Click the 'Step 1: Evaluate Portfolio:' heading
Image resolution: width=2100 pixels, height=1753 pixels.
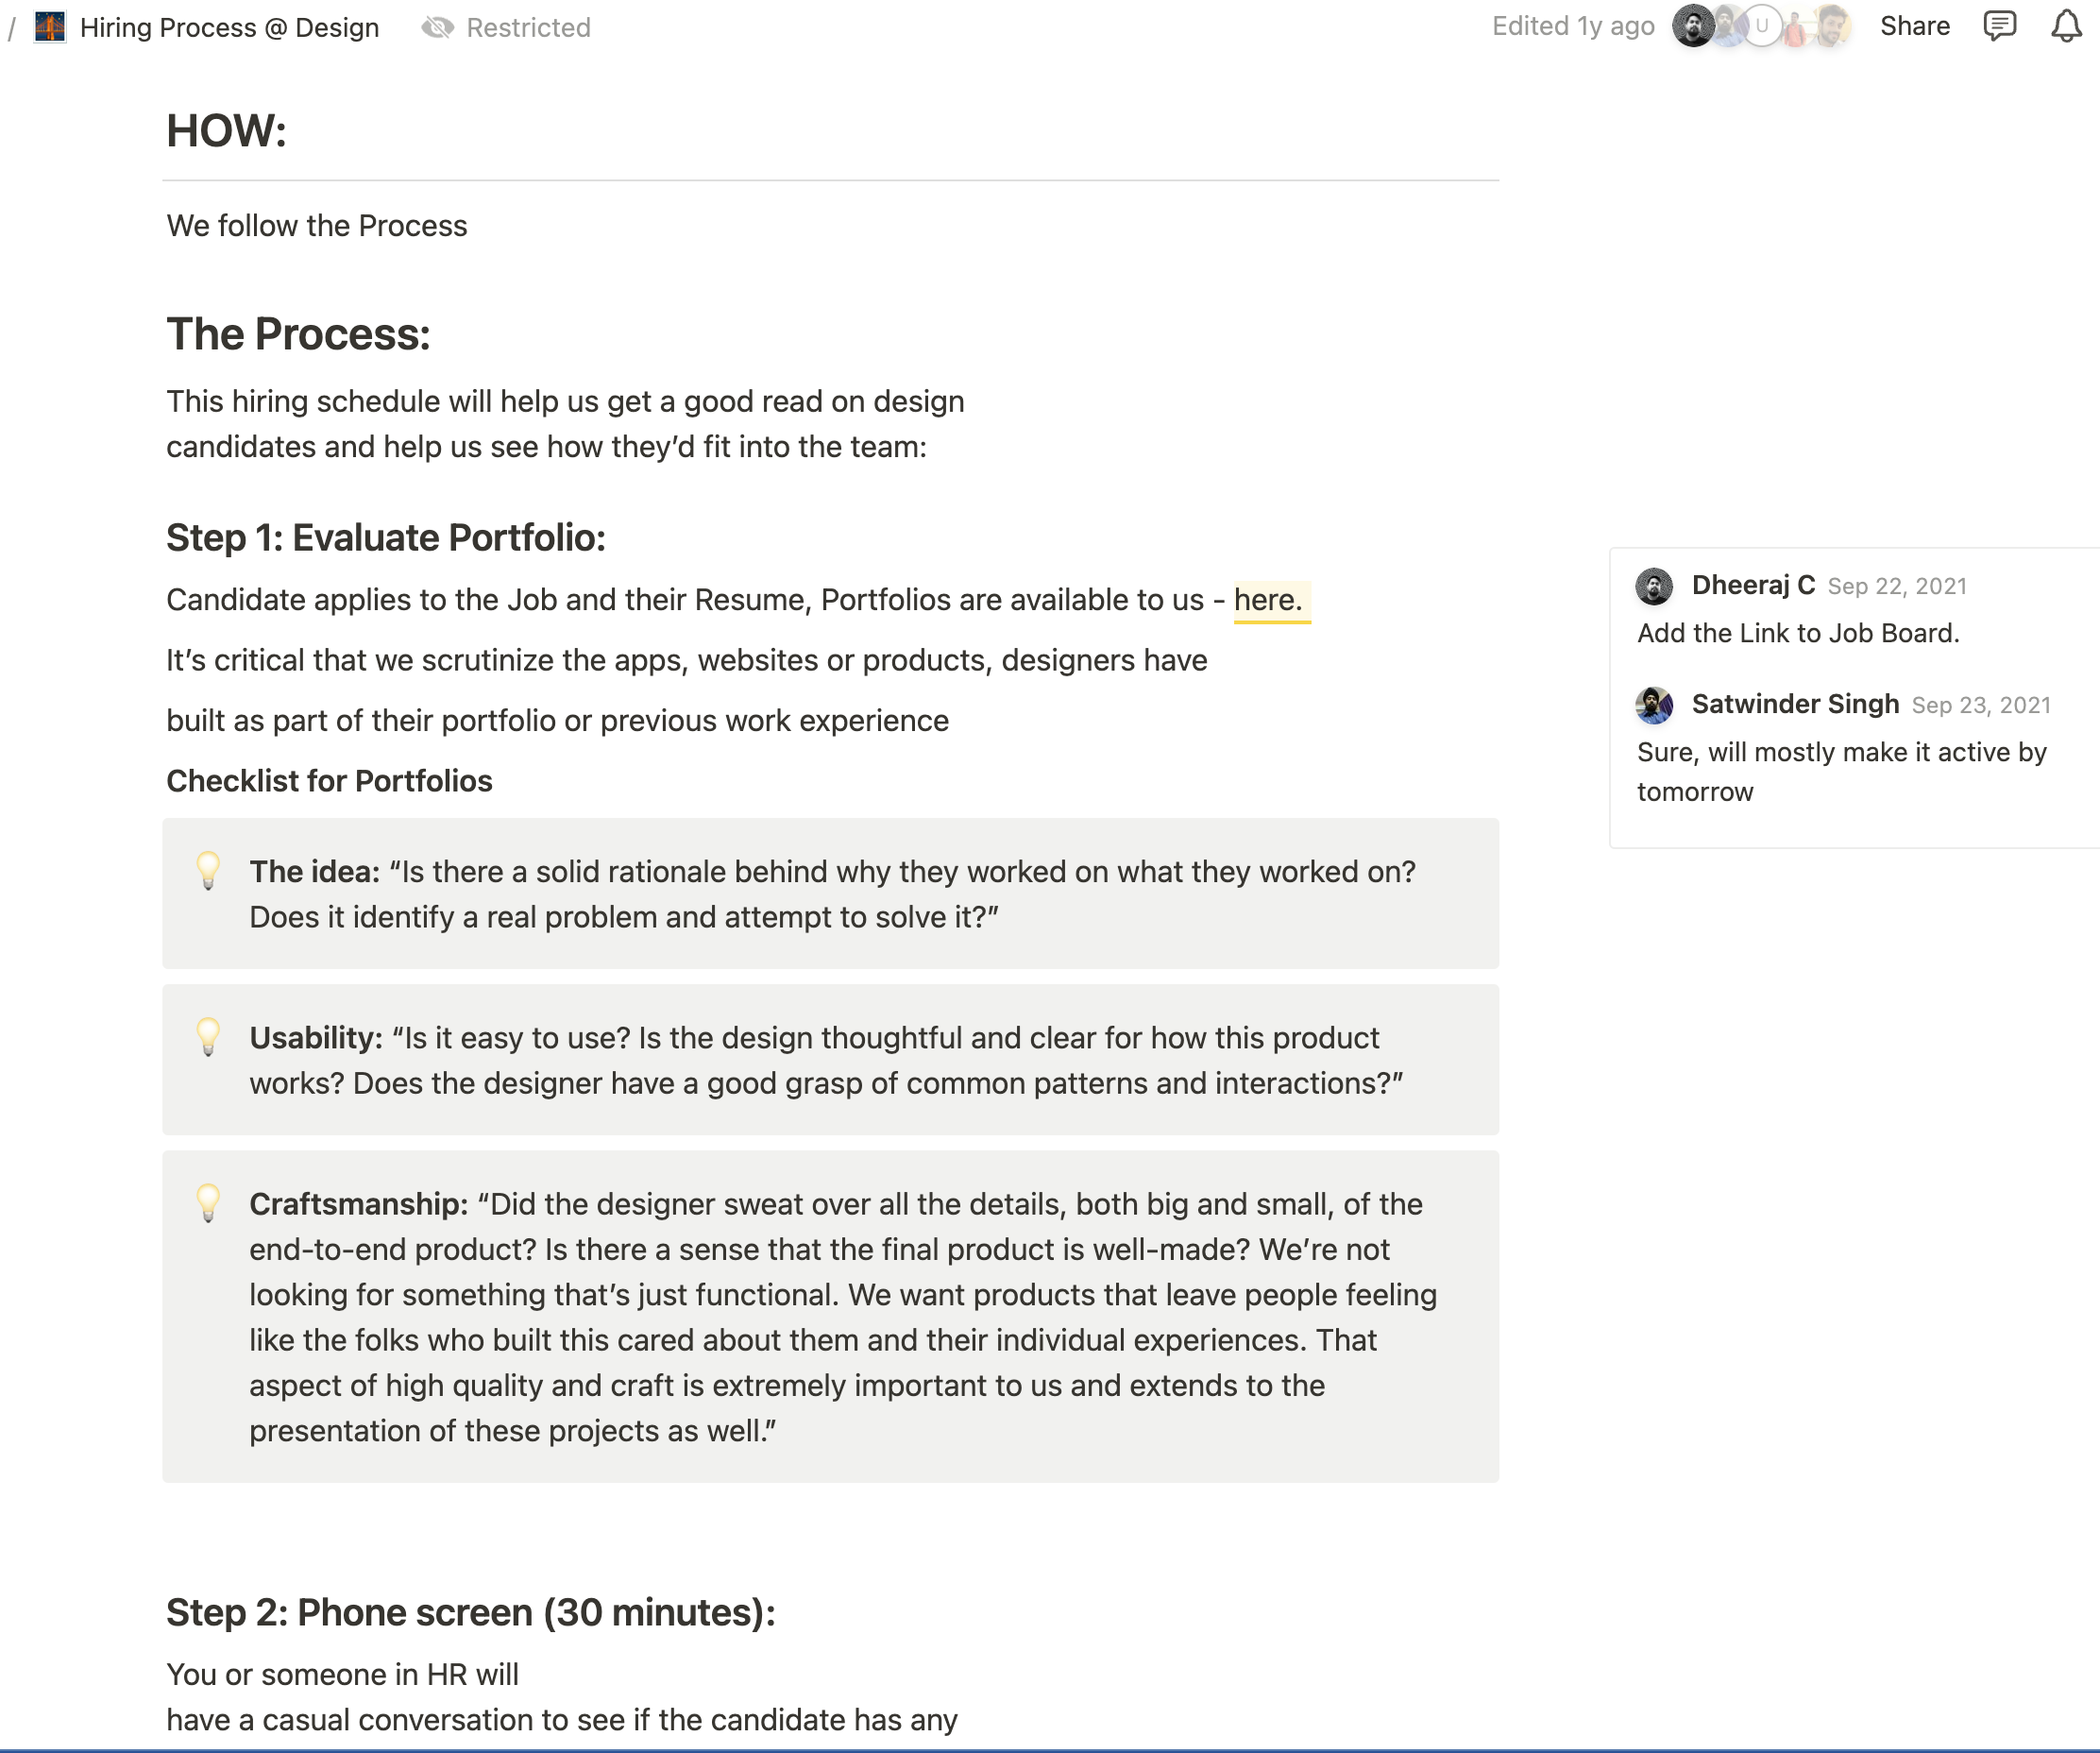386,538
